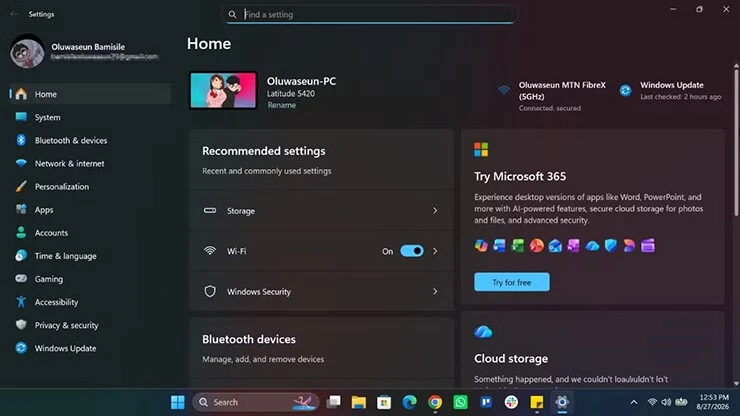740x416 pixels.
Task: Open Windows Update from the sidebar
Action: click(90, 348)
